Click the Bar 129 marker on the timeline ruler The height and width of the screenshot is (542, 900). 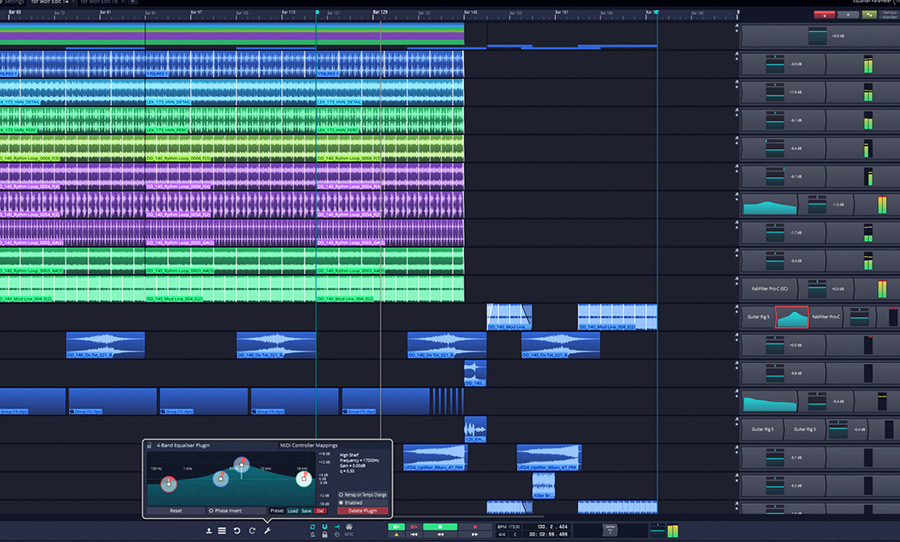pos(379,12)
